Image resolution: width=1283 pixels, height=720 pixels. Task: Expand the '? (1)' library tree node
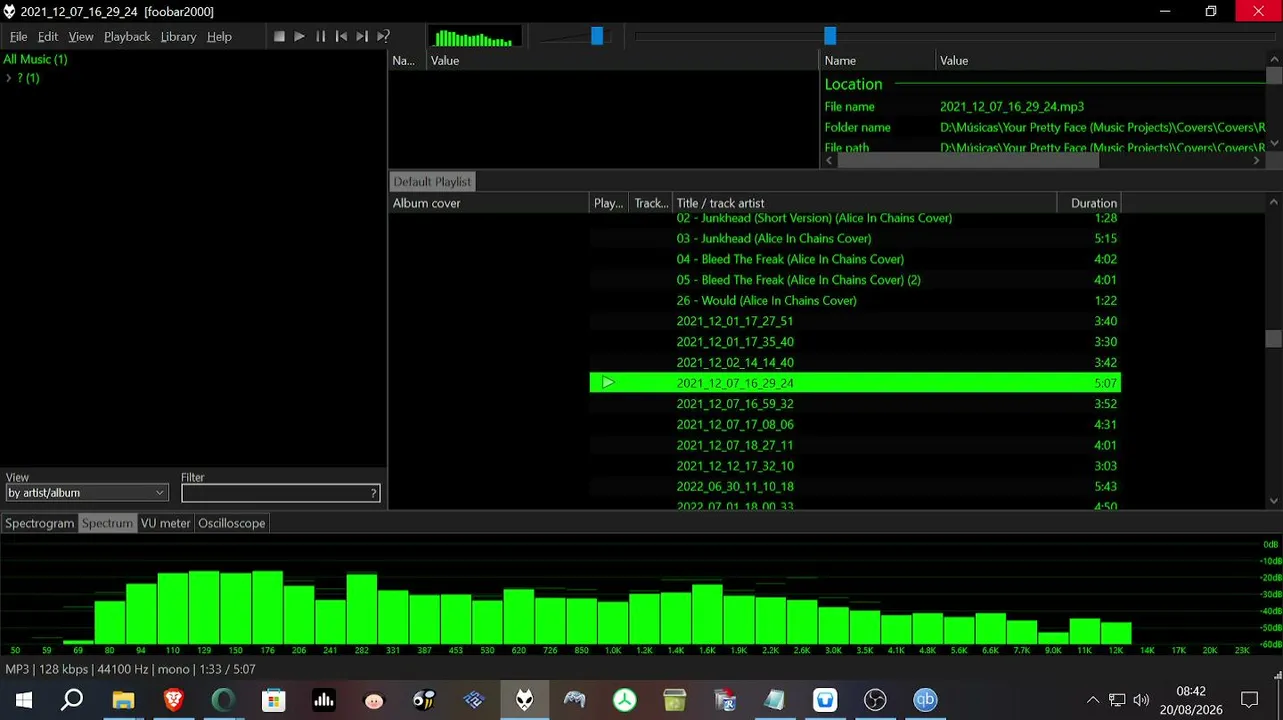(9, 78)
